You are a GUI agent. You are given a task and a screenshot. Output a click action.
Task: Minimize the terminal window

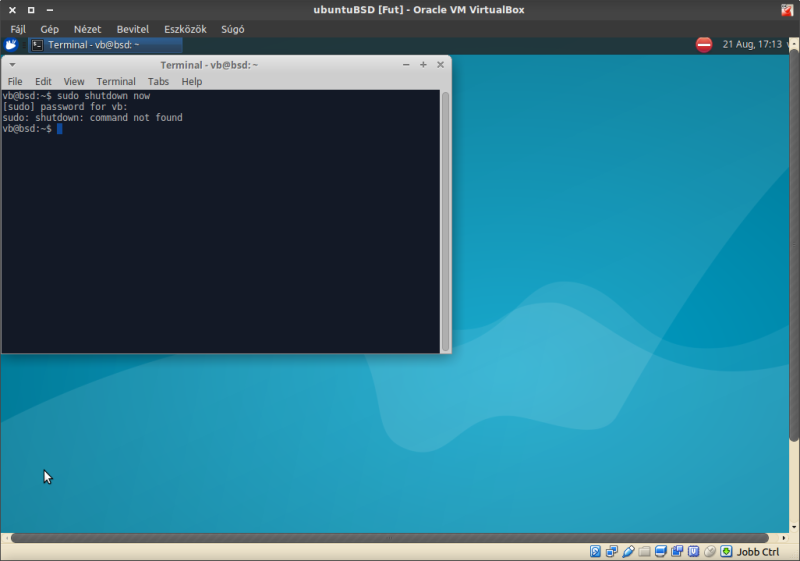406,65
